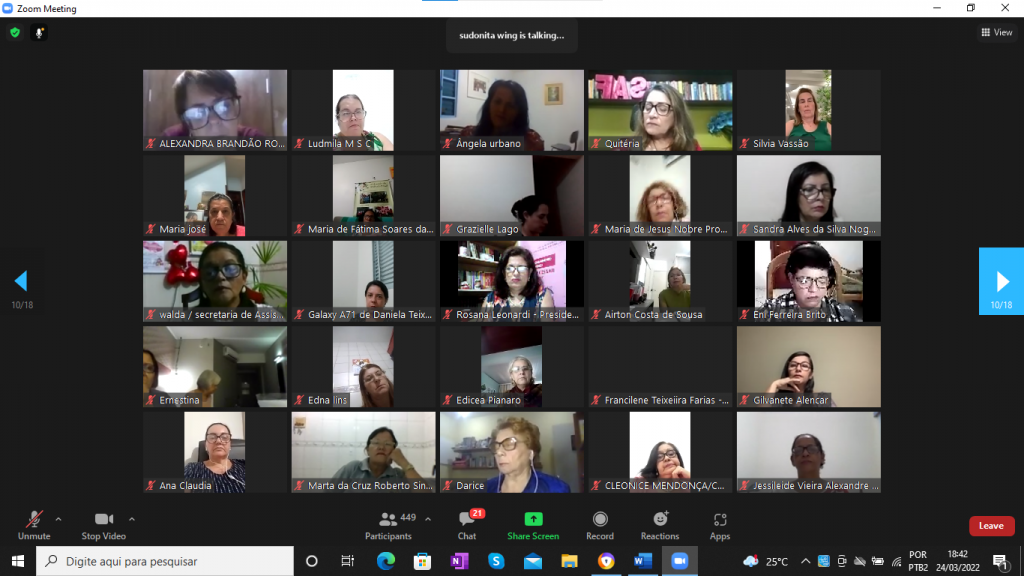Open the Reactions menu
The height and width of the screenshot is (576, 1024).
[660, 524]
